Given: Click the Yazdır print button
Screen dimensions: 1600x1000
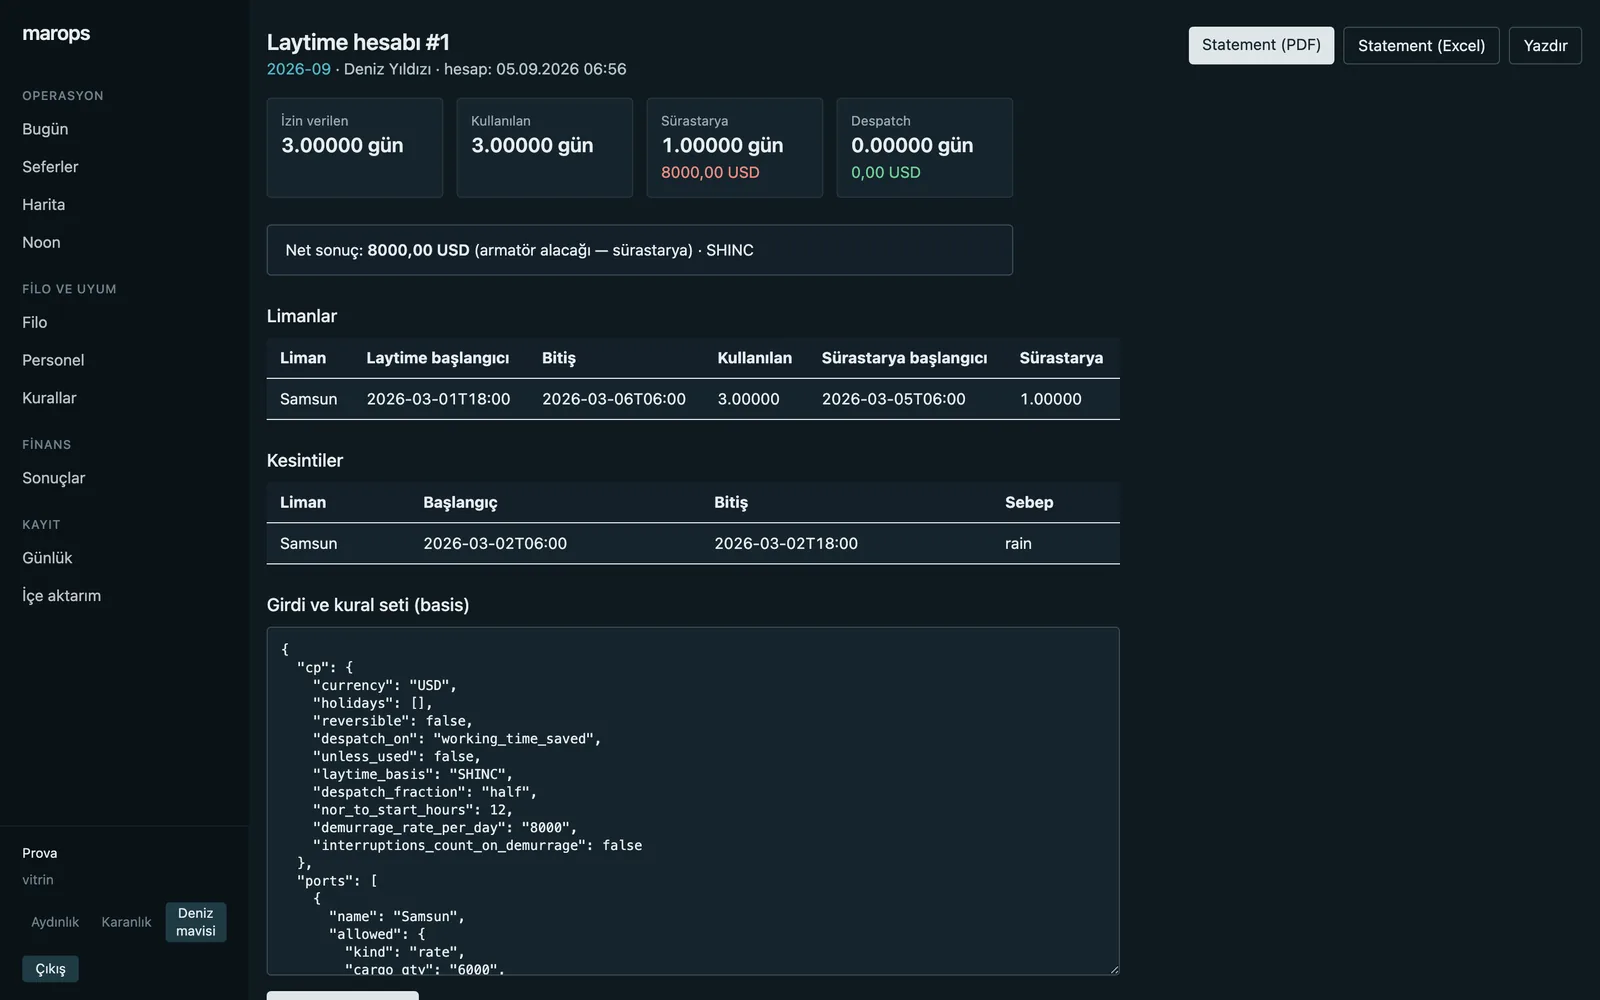Looking at the screenshot, I should 1545,45.
